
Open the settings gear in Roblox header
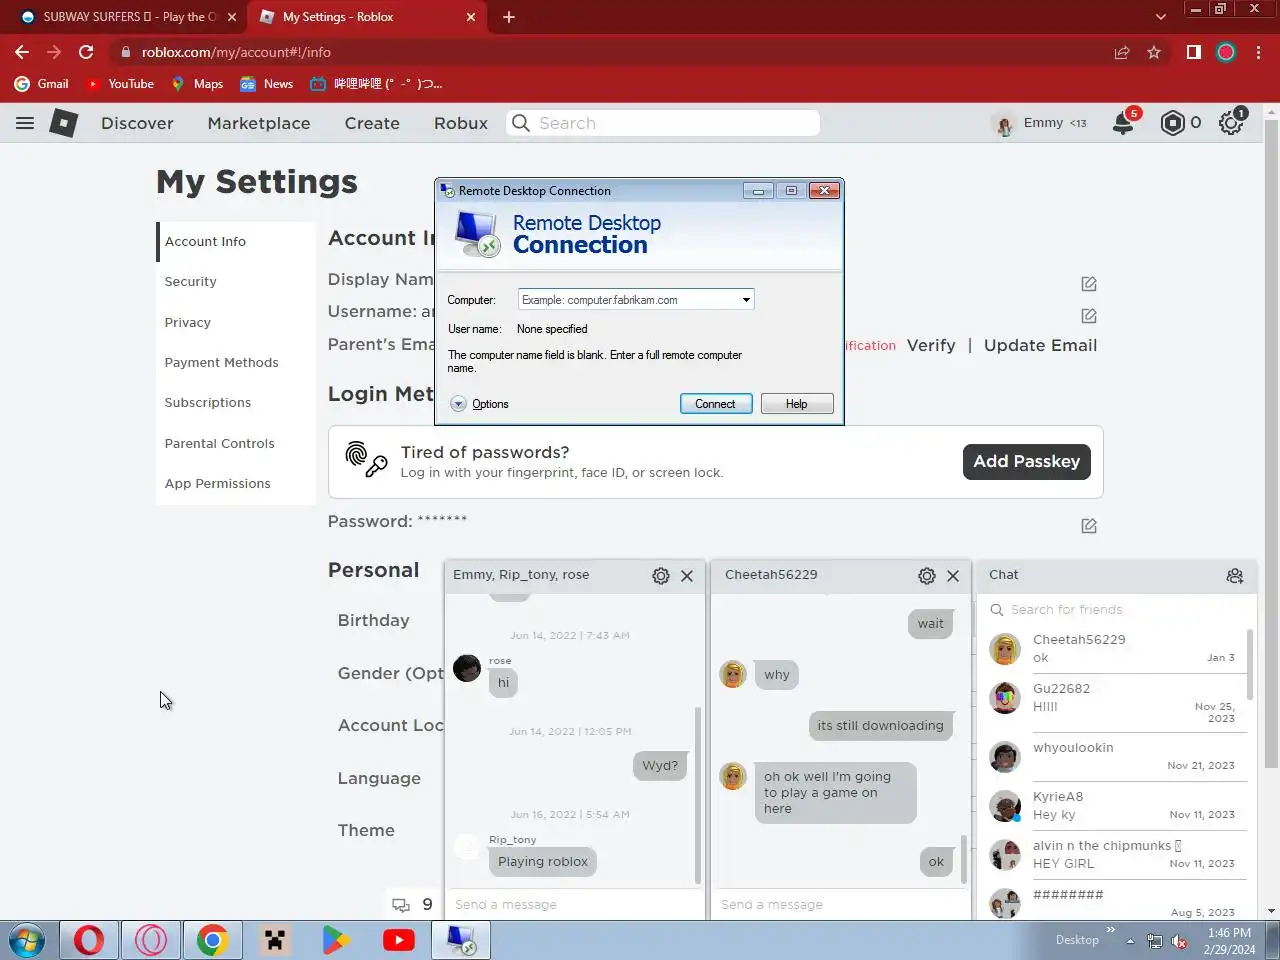coord(1230,123)
